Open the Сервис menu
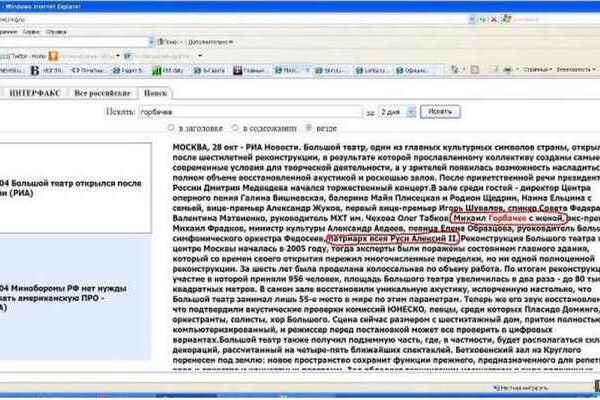This screenshot has width=600, height=400. pos(31,32)
